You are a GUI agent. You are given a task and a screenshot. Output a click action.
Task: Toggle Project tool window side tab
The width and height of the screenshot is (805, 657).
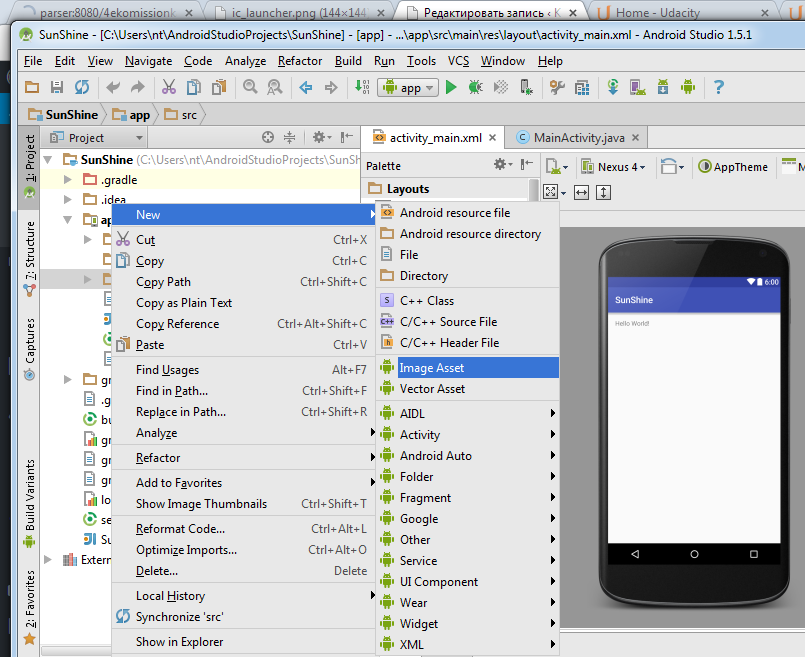(x=30, y=167)
